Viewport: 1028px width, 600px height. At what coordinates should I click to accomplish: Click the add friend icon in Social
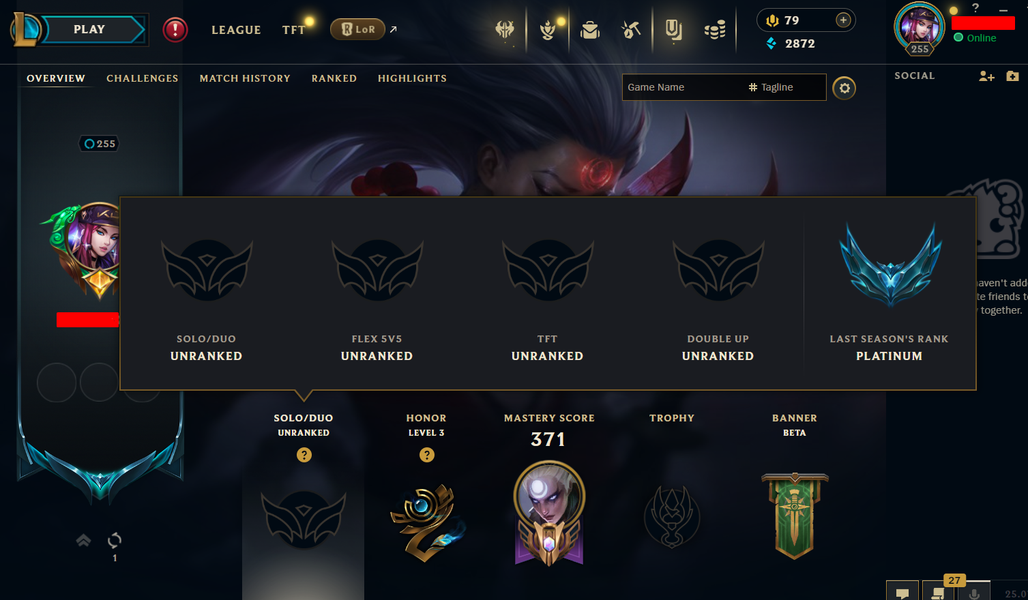click(x=987, y=76)
